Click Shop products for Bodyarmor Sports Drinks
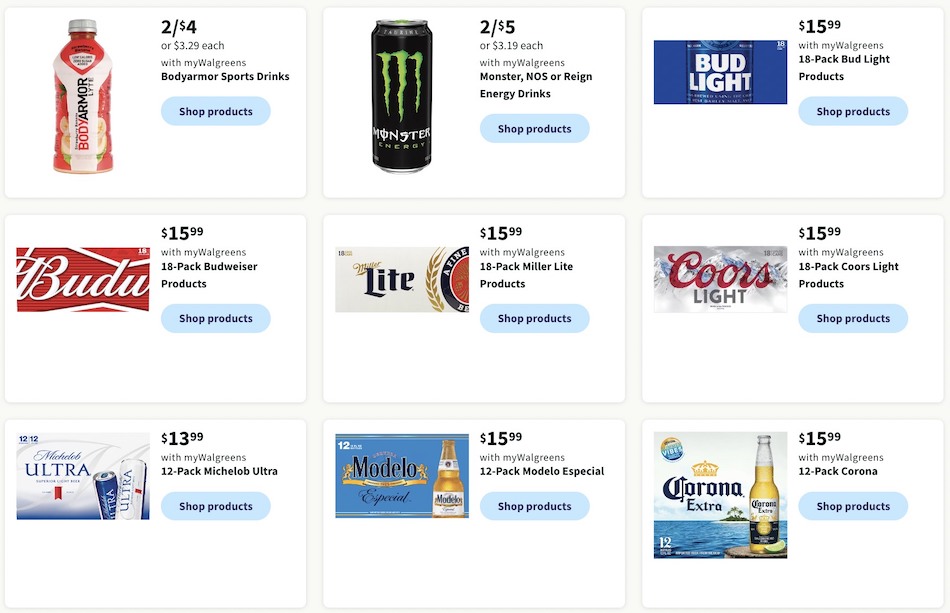 215,111
